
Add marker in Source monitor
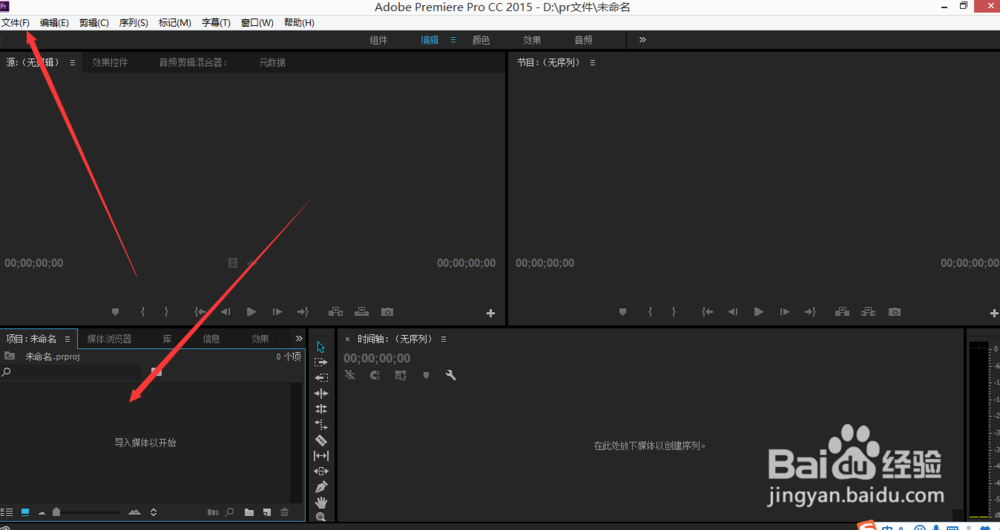click(x=115, y=312)
